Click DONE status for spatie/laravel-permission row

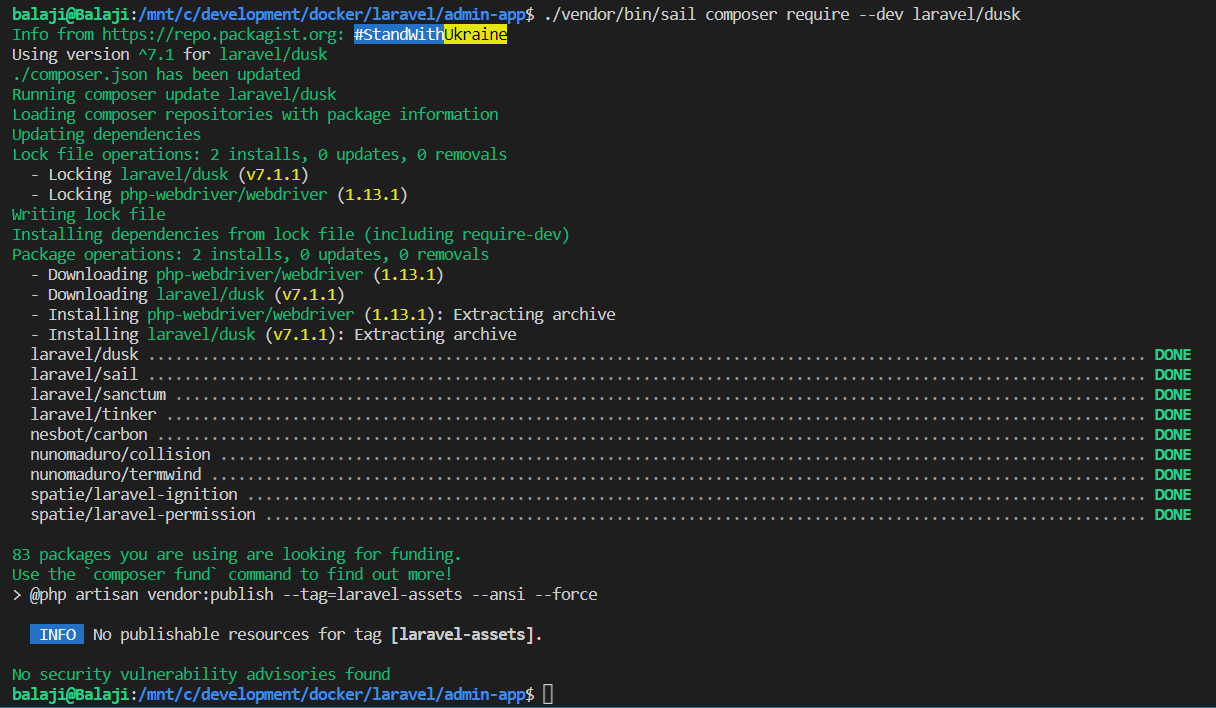[x=1173, y=514]
